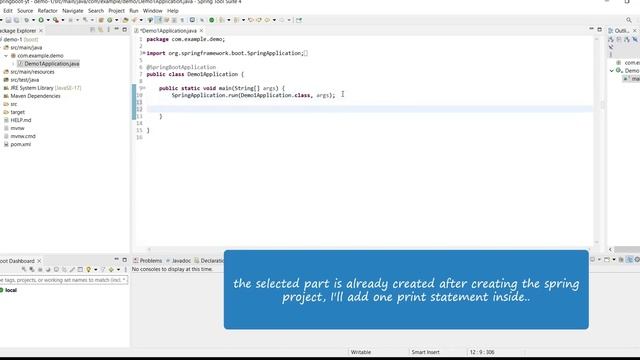This screenshot has width=640, height=360.
Task: Open the Refactor menu
Action: click(x=47, y=11)
